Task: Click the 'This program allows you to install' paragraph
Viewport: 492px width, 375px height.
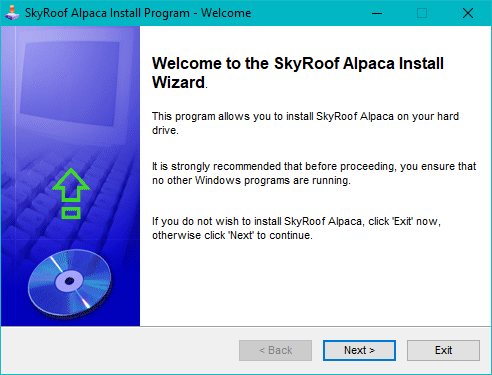Action: click(305, 123)
